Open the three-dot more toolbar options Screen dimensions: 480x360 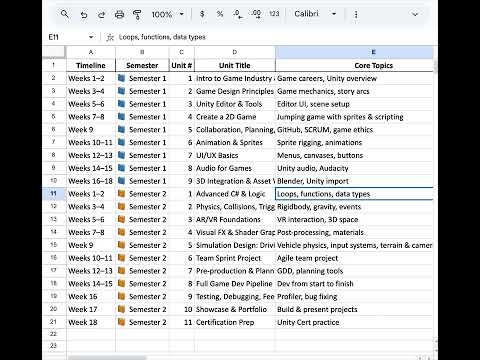click(356, 14)
